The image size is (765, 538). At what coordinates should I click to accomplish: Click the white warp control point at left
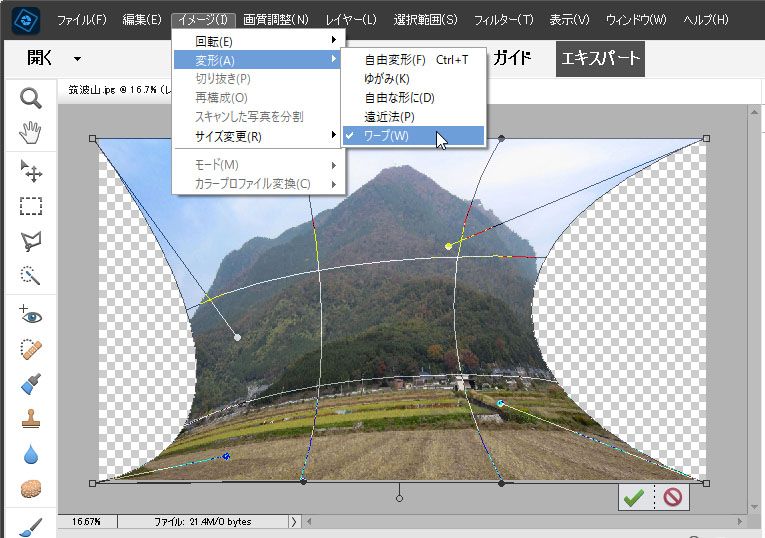coord(238,337)
